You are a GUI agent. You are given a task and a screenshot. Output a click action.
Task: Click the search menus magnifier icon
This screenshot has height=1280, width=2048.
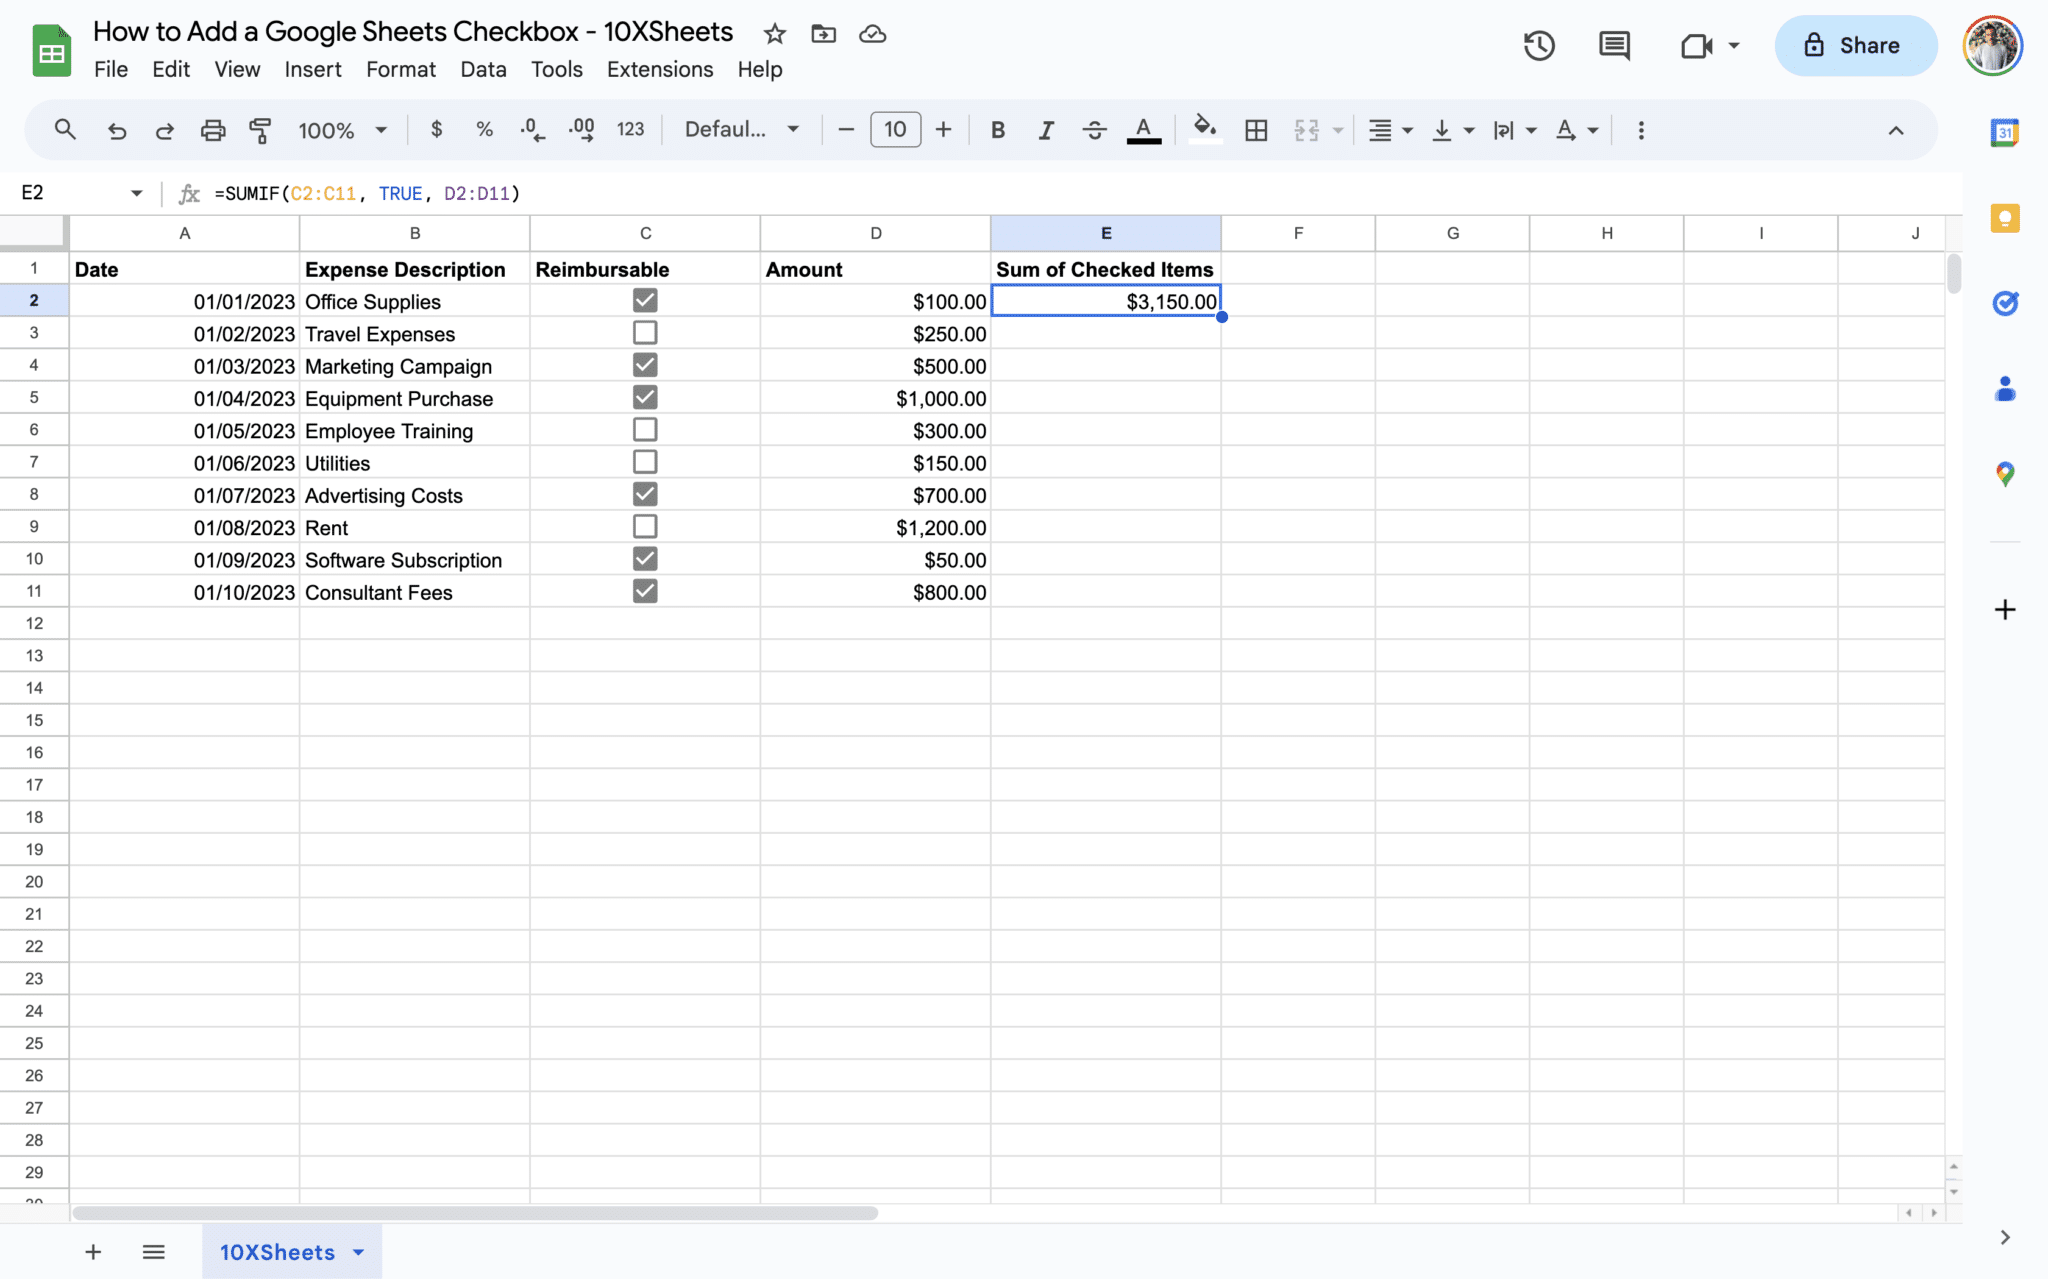coord(65,130)
